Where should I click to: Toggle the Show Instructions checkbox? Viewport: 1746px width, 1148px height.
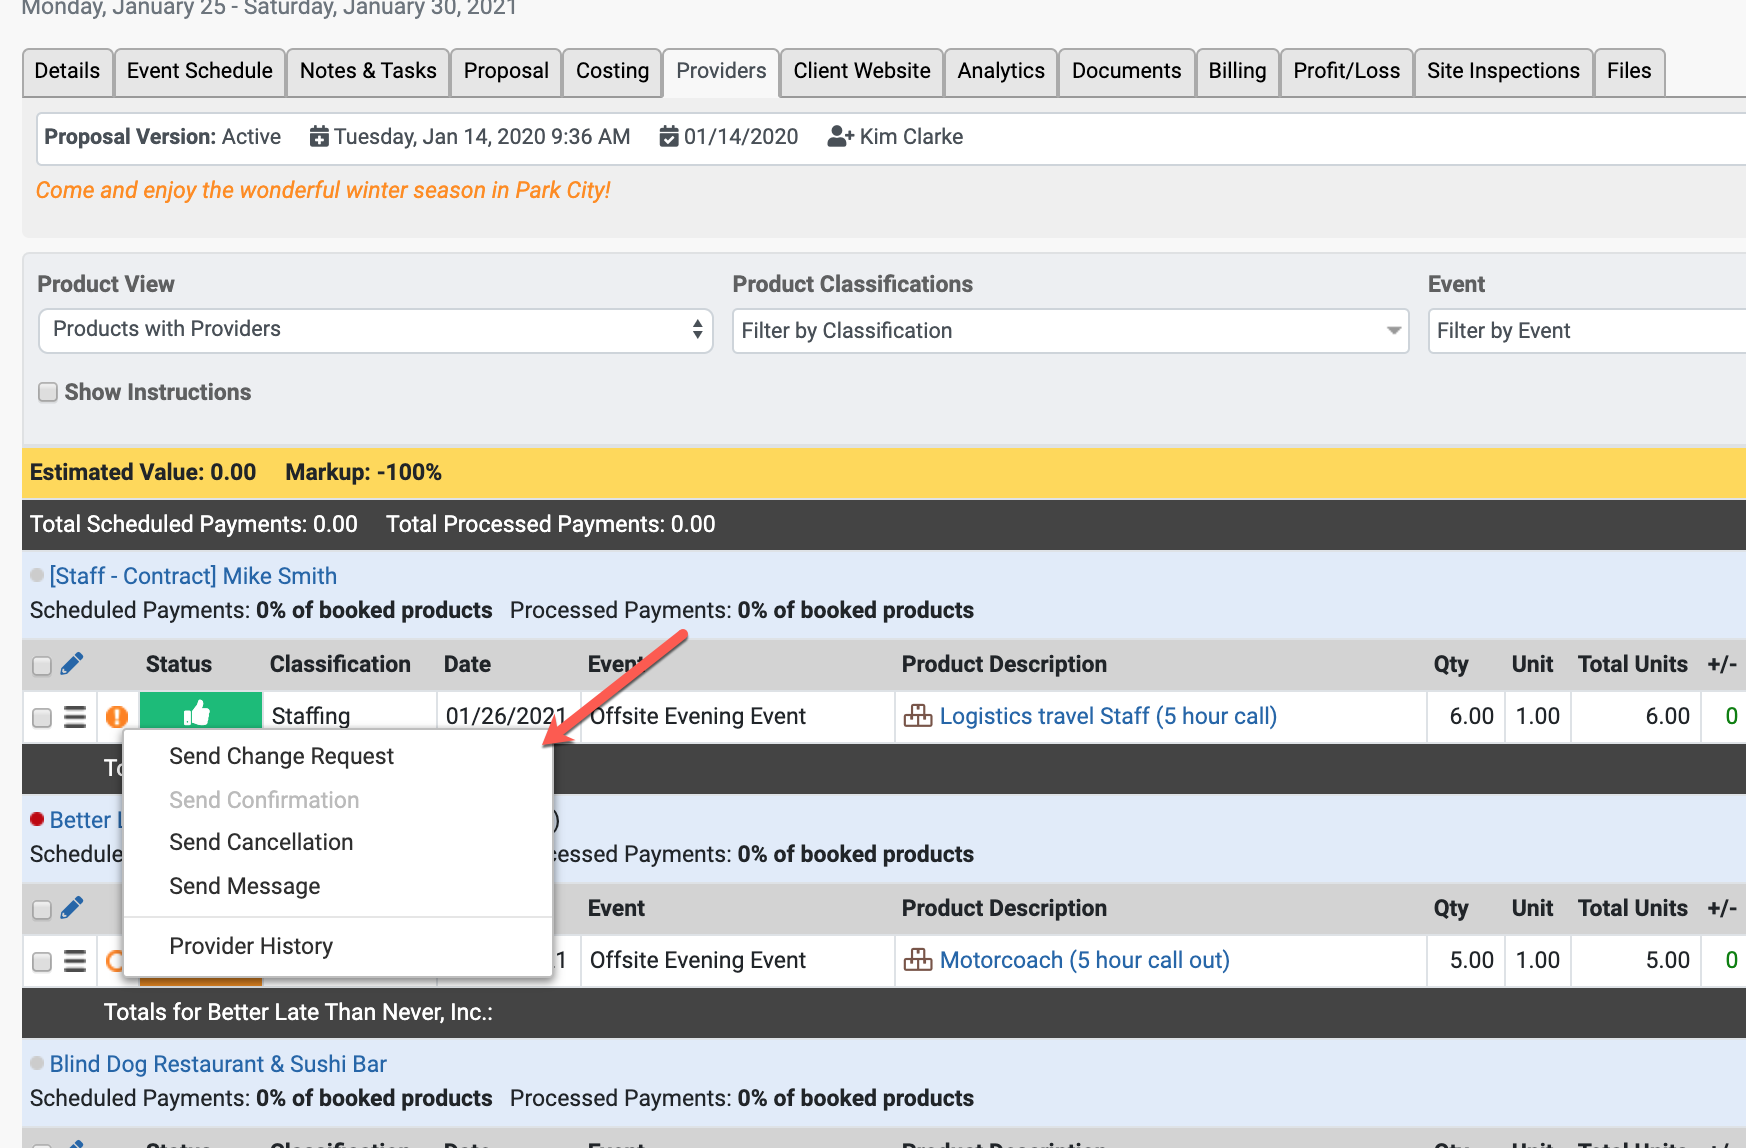pos(47,392)
